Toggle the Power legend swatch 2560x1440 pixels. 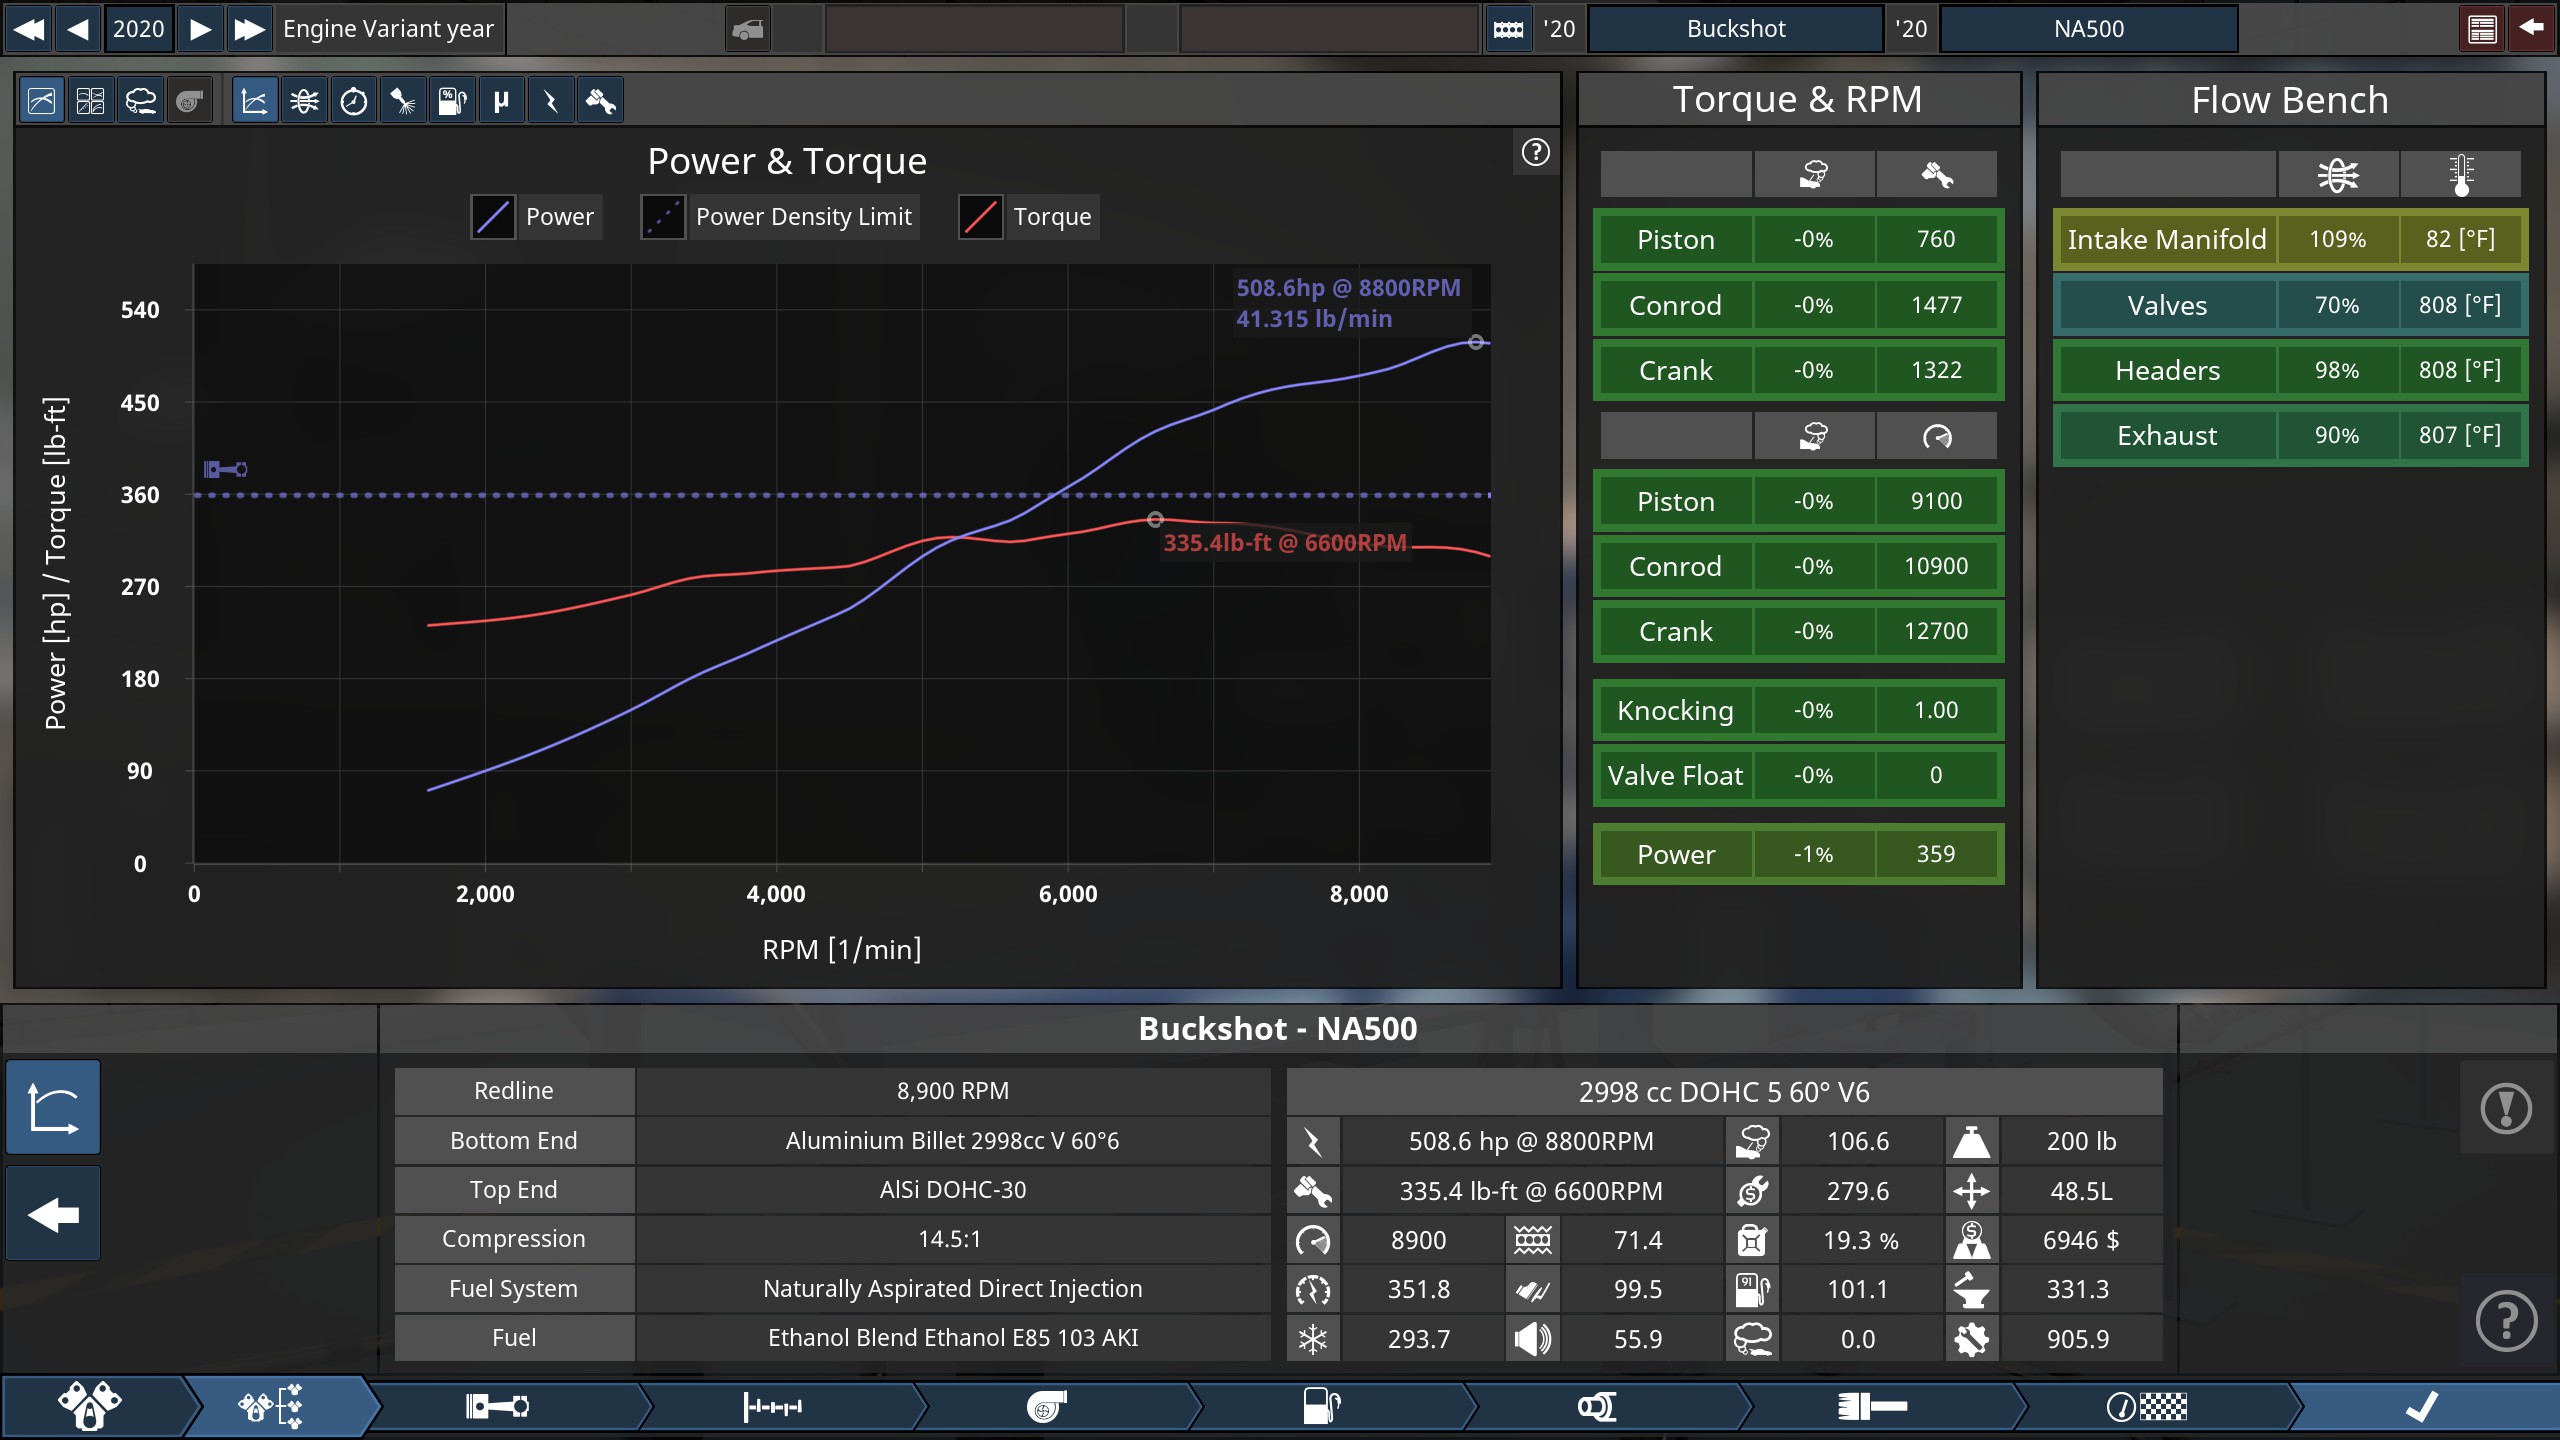[493, 217]
